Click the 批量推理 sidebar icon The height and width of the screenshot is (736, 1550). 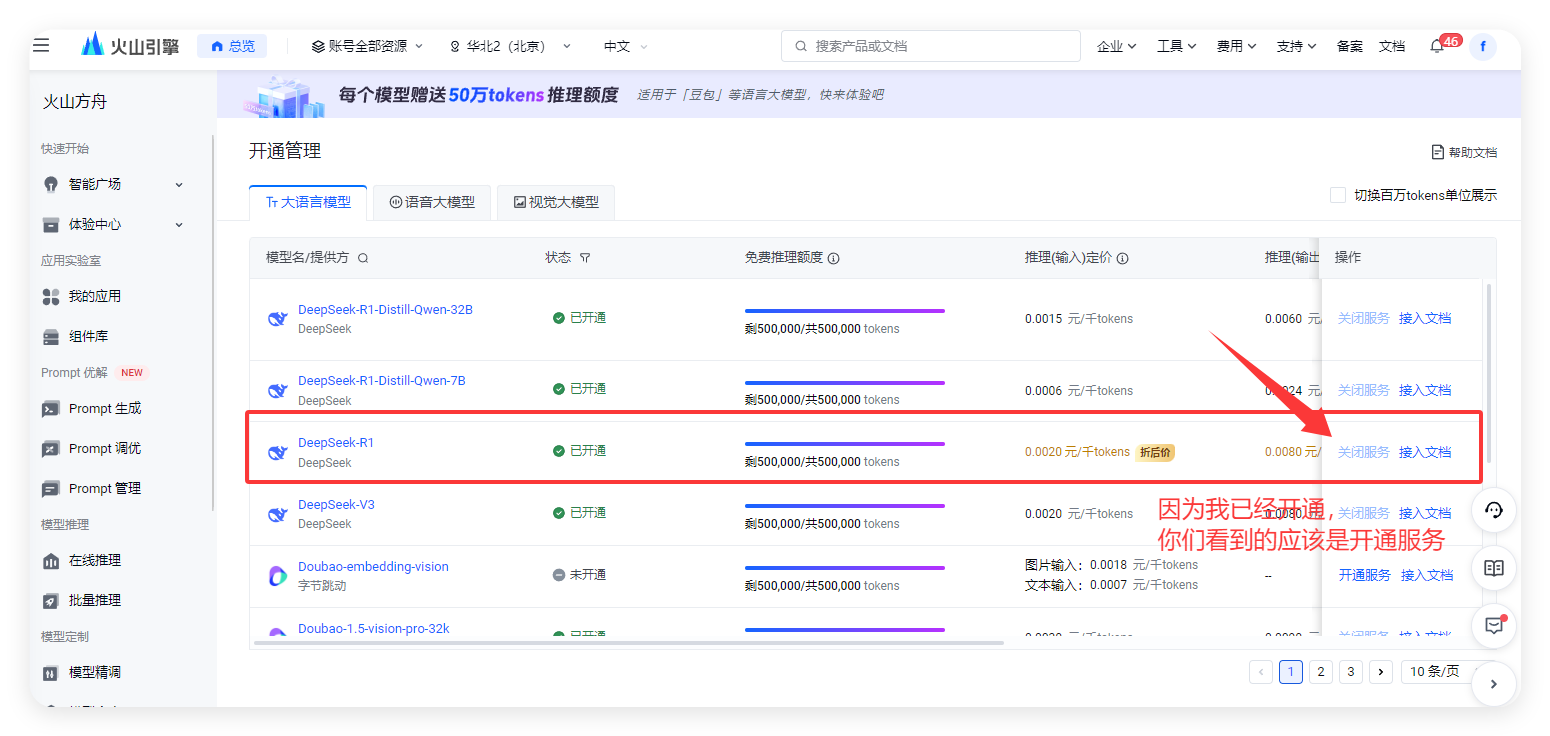click(x=51, y=600)
